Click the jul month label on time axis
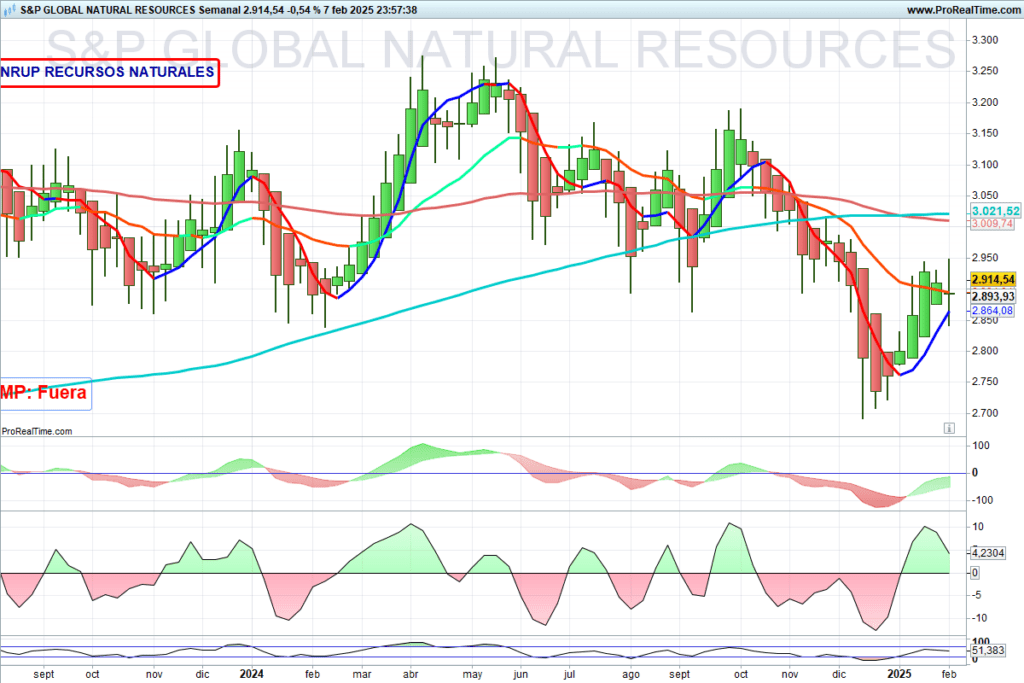The height and width of the screenshot is (683, 1024). click(569, 674)
